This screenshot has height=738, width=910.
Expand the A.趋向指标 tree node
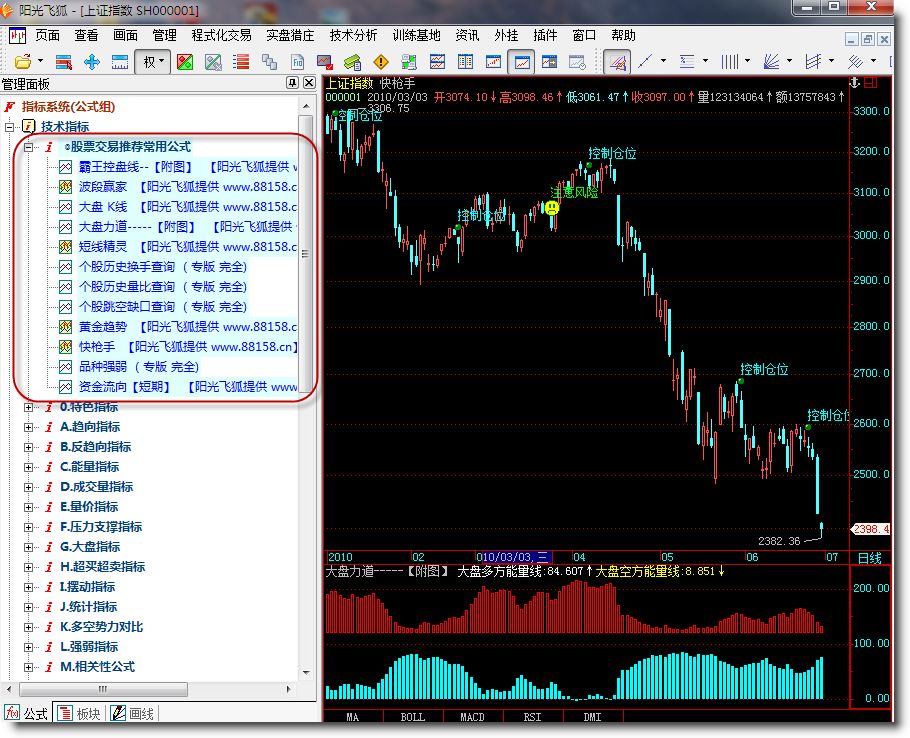coord(29,427)
